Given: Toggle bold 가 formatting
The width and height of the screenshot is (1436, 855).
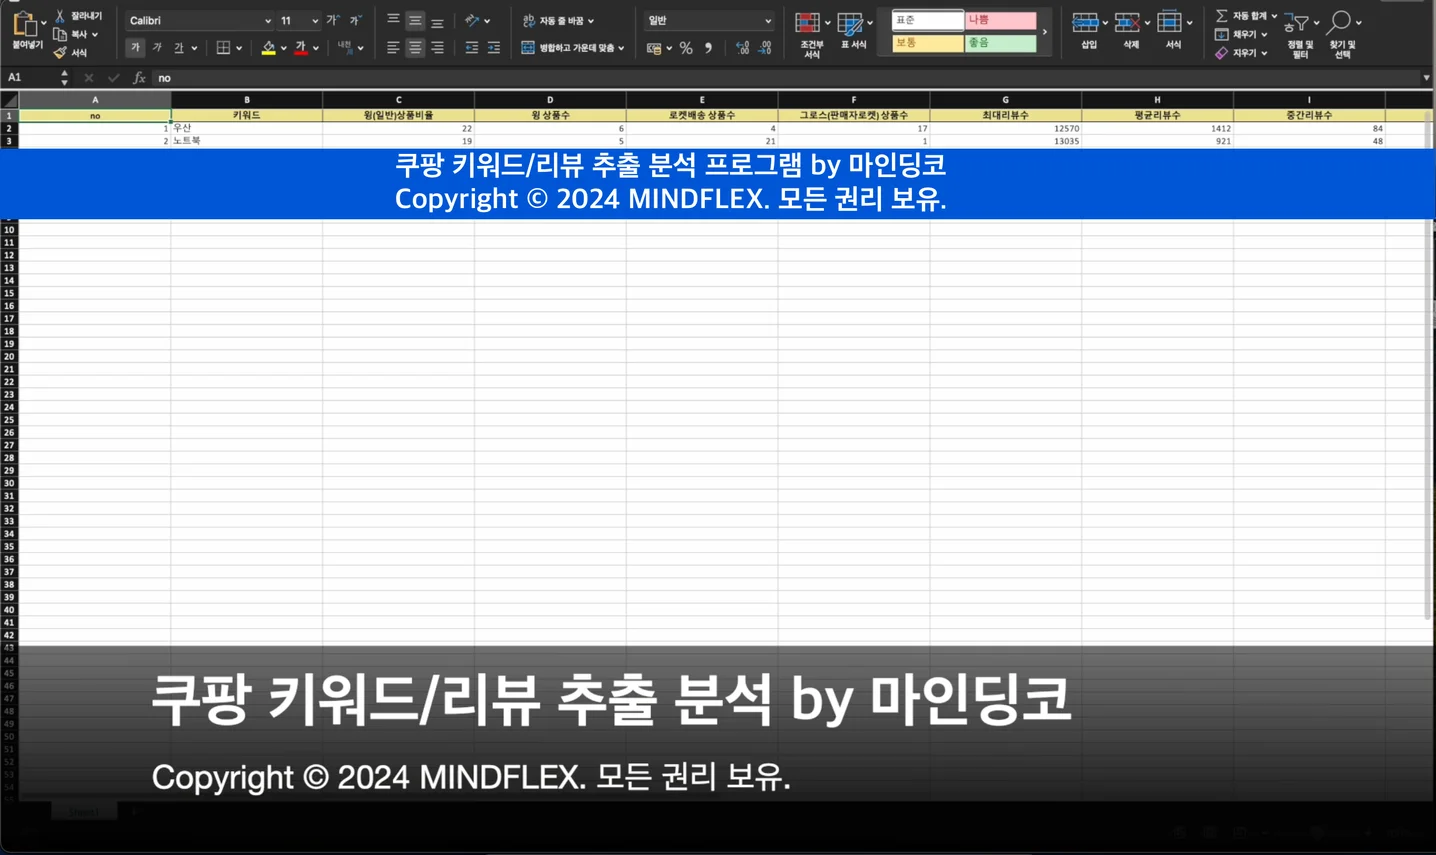Looking at the screenshot, I should click(x=135, y=47).
